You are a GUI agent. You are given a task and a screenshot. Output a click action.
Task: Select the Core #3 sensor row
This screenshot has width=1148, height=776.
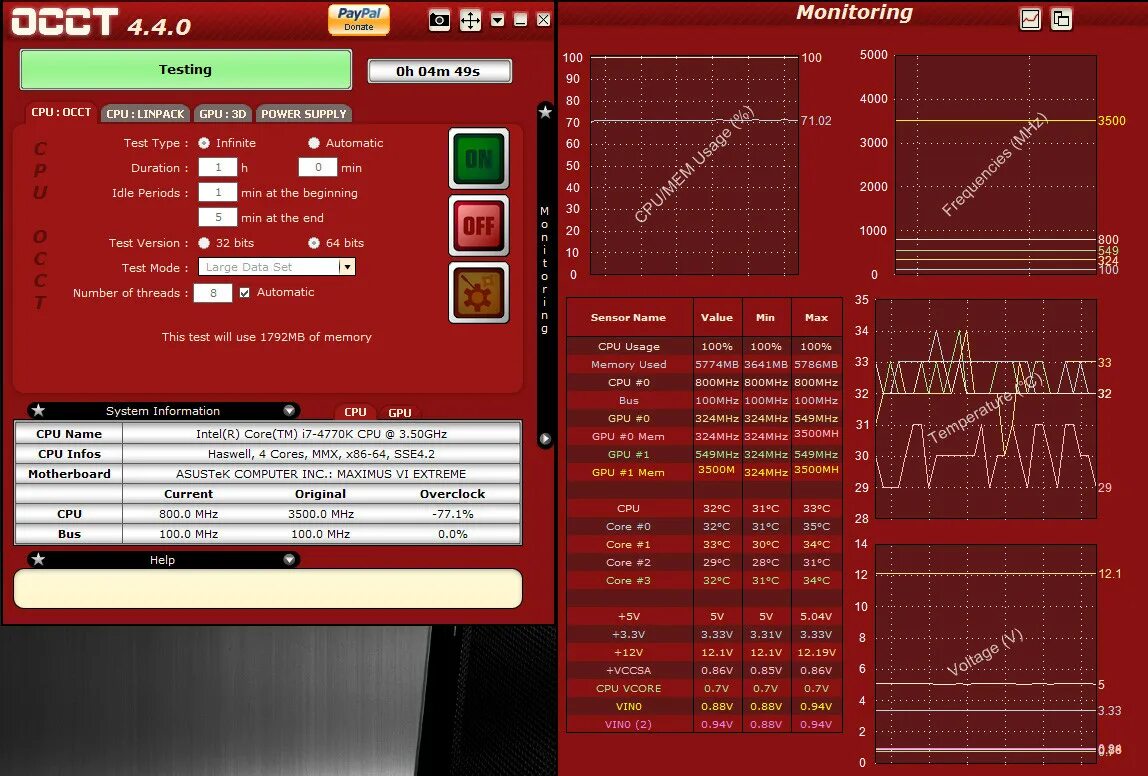click(x=704, y=581)
